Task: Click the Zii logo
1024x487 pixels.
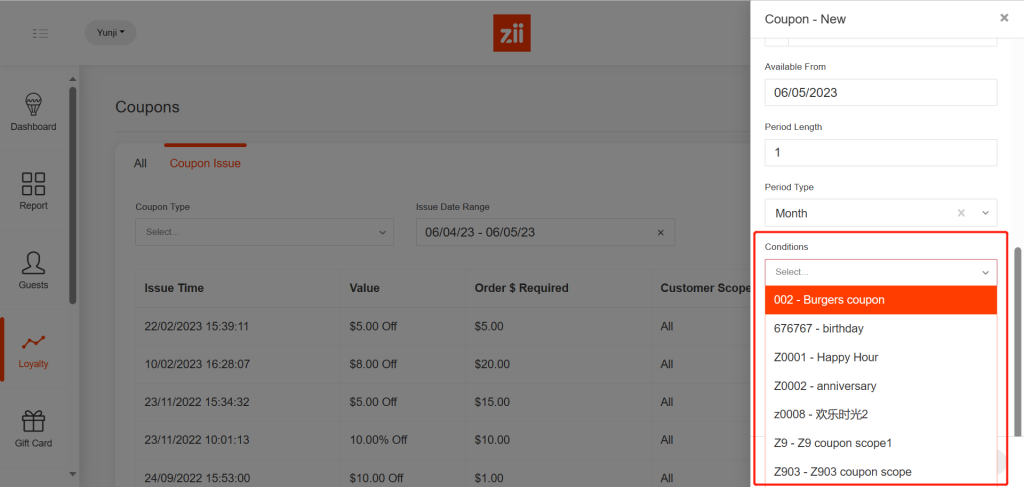Action: coord(512,33)
